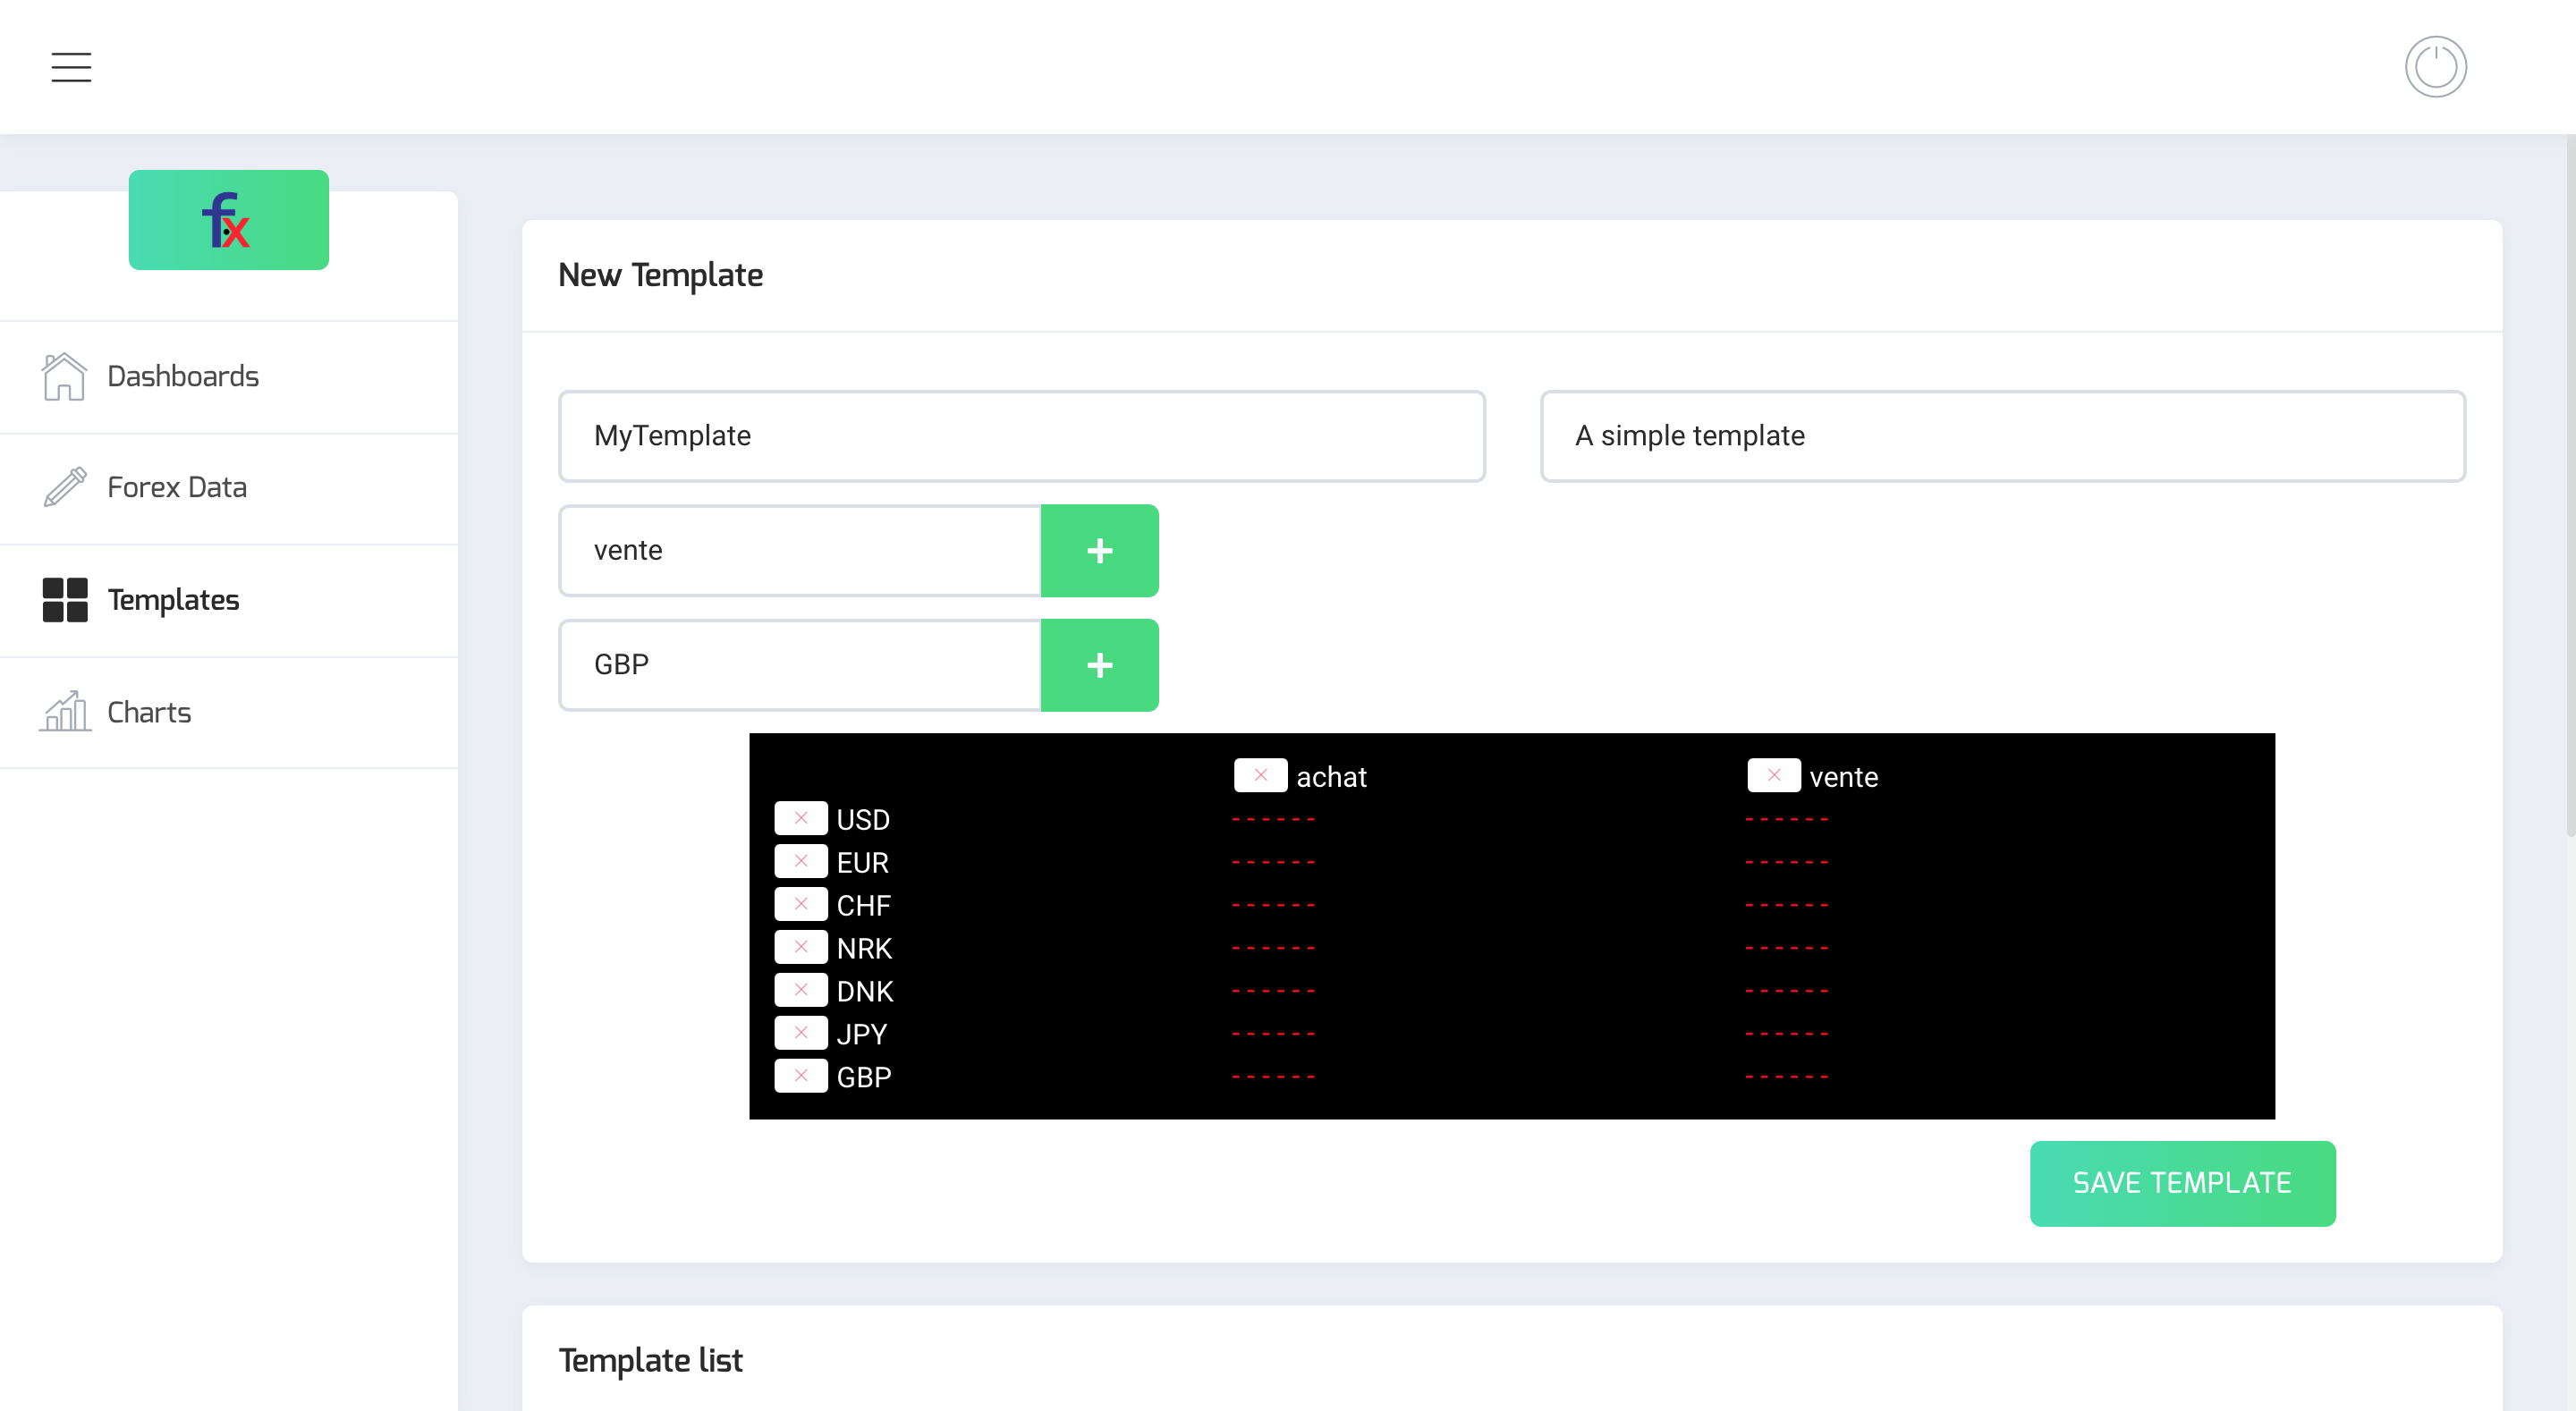This screenshot has height=1411, width=2576.
Task: Focus the MyTemplate name field
Action: (x=1021, y=436)
